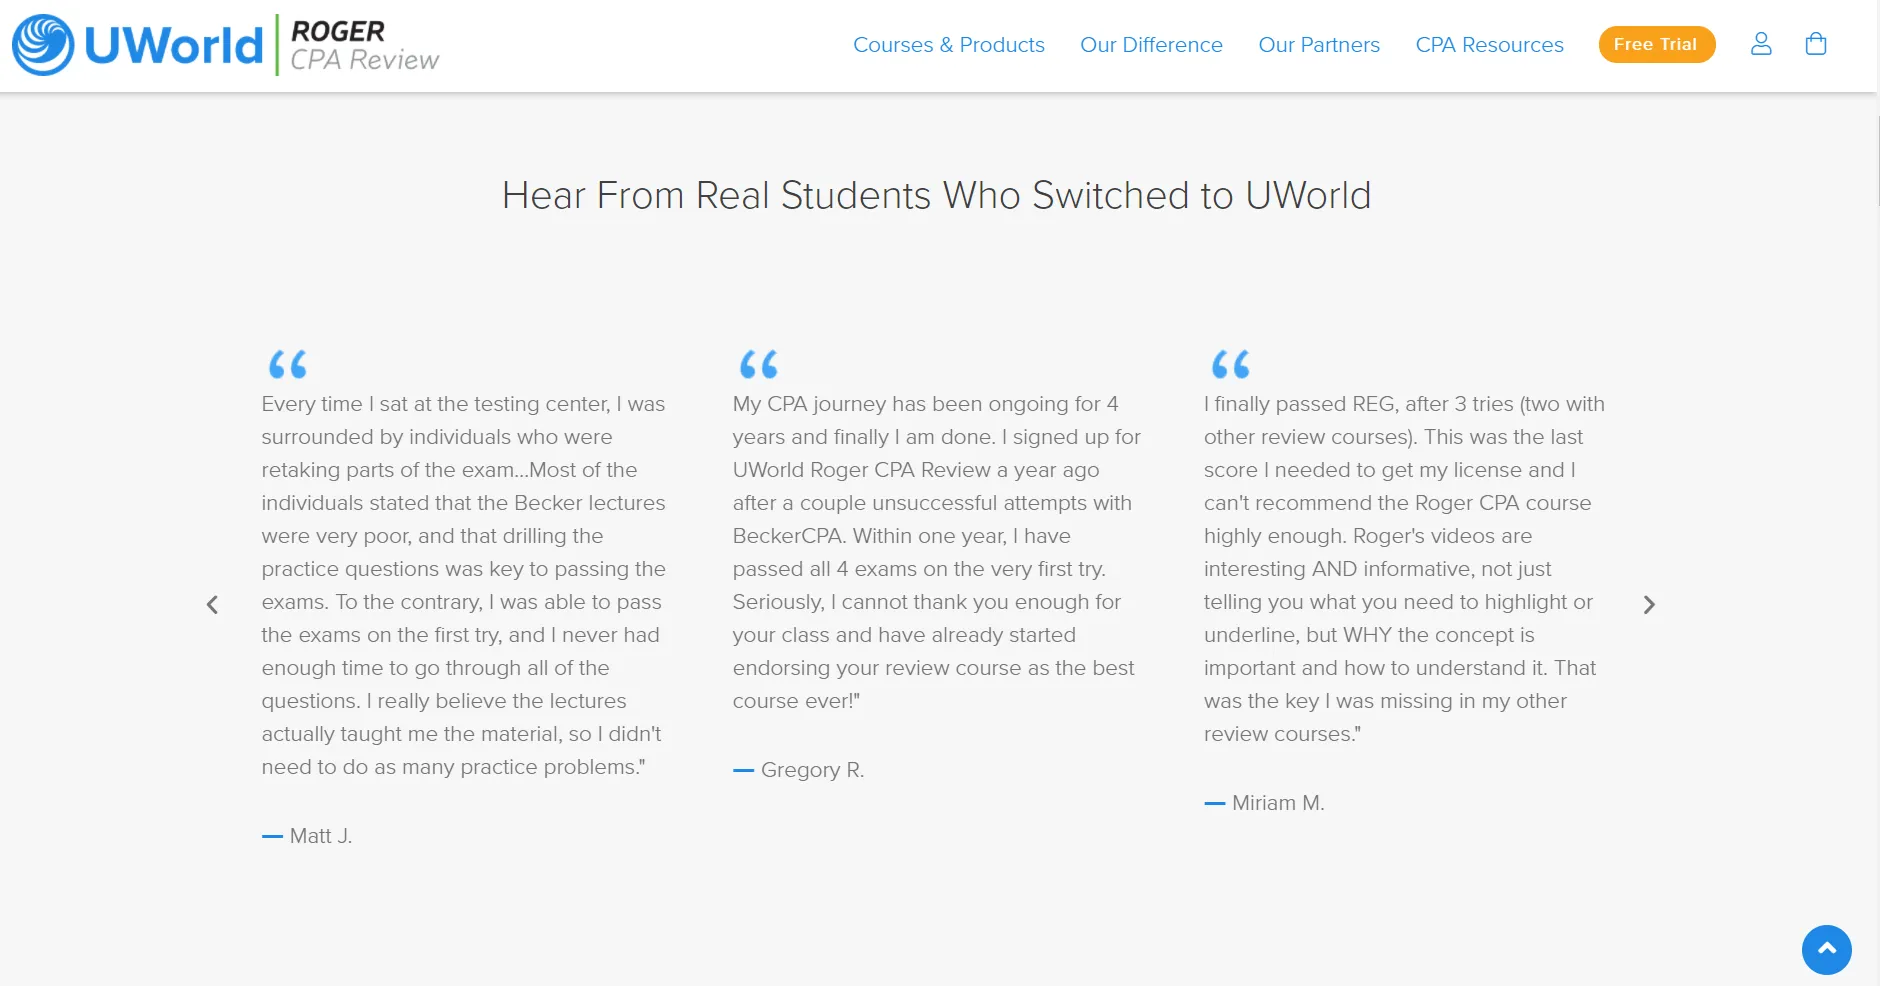Open the Courses & Products menu
The width and height of the screenshot is (1880, 986).
coord(948,45)
